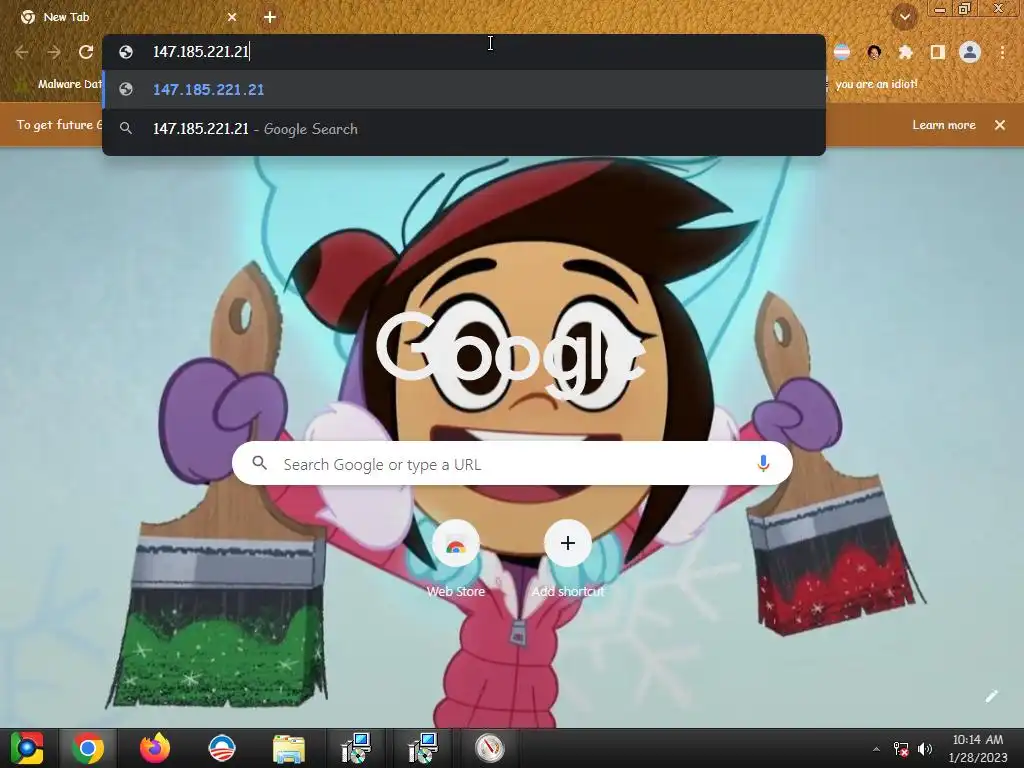1024x768 pixels.
Task: Open the second installer icon in taskbar
Action: pyautogui.click(x=423, y=748)
